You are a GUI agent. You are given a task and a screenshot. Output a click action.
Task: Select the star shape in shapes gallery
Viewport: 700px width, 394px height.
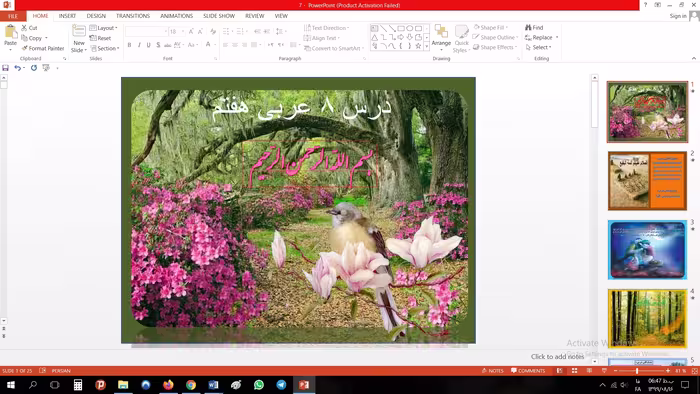(x=418, y=46)
